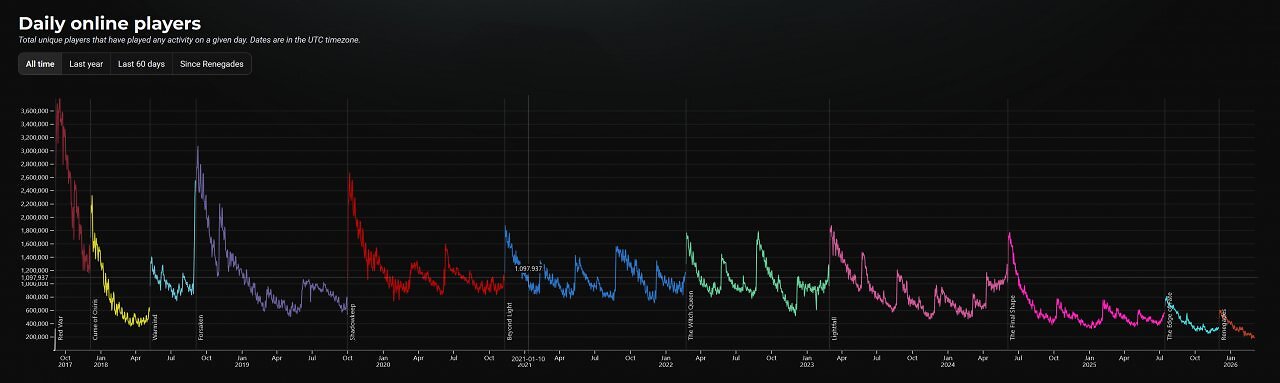
Task: Click the 3,600,000 y-axis label
Action: 34,111
